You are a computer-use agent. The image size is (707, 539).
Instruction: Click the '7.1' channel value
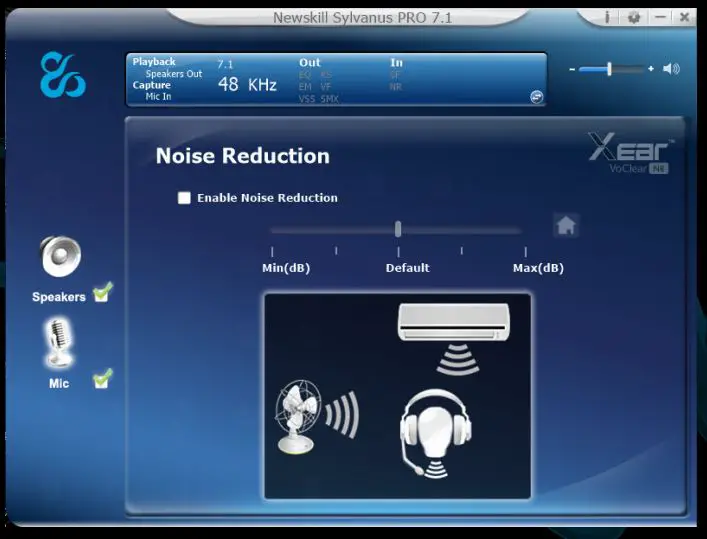tap(225, 64)
